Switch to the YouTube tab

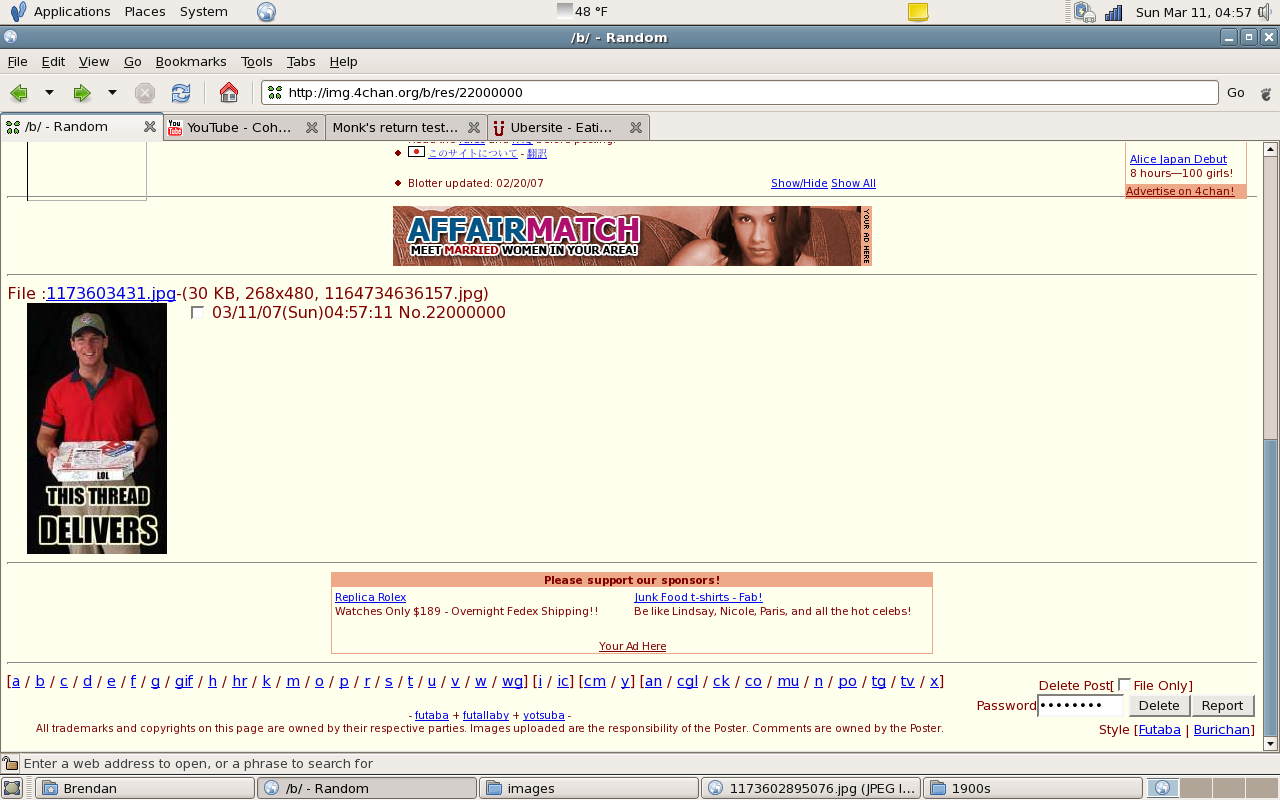(x=243, y=127)
